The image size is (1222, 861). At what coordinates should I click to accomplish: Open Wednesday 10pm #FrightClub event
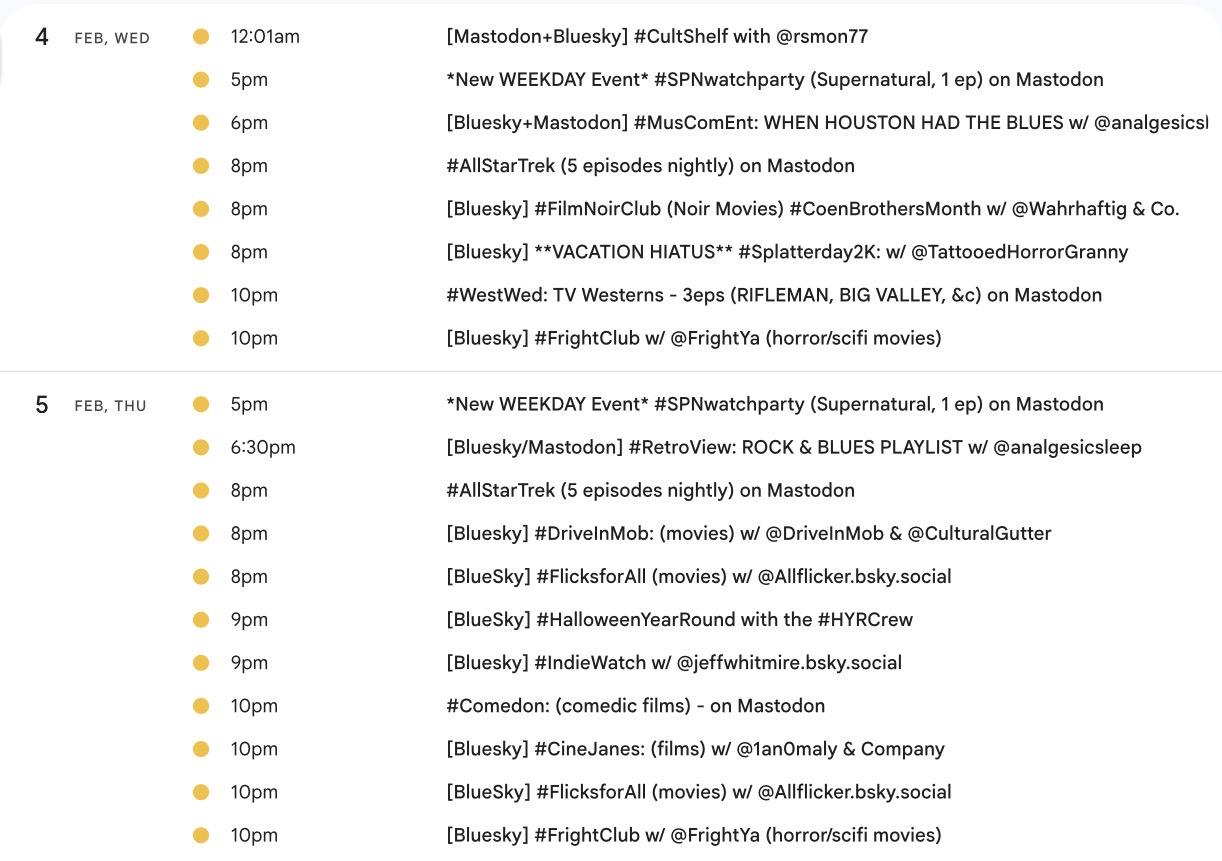pos(693,338)
